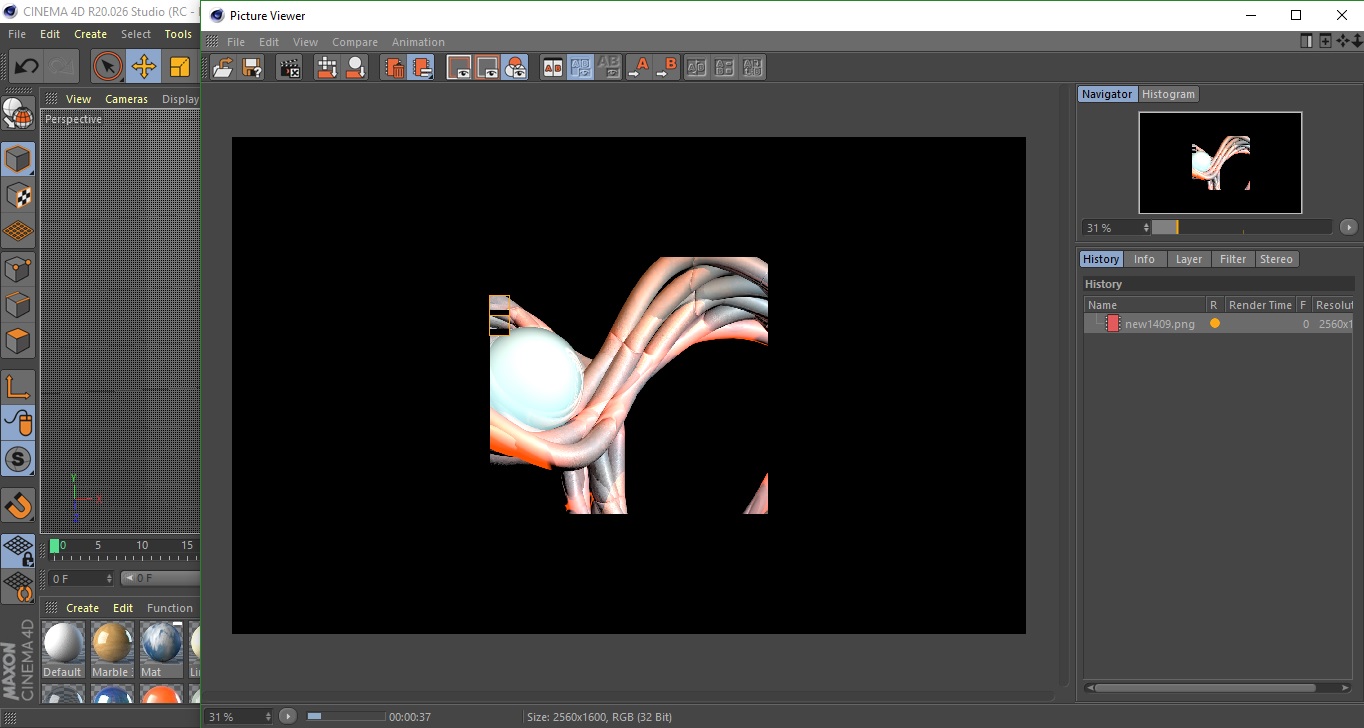This screenshot has height=728, width=1364.
Task: Click the Open Image folder icon
Action: point(223,68)
